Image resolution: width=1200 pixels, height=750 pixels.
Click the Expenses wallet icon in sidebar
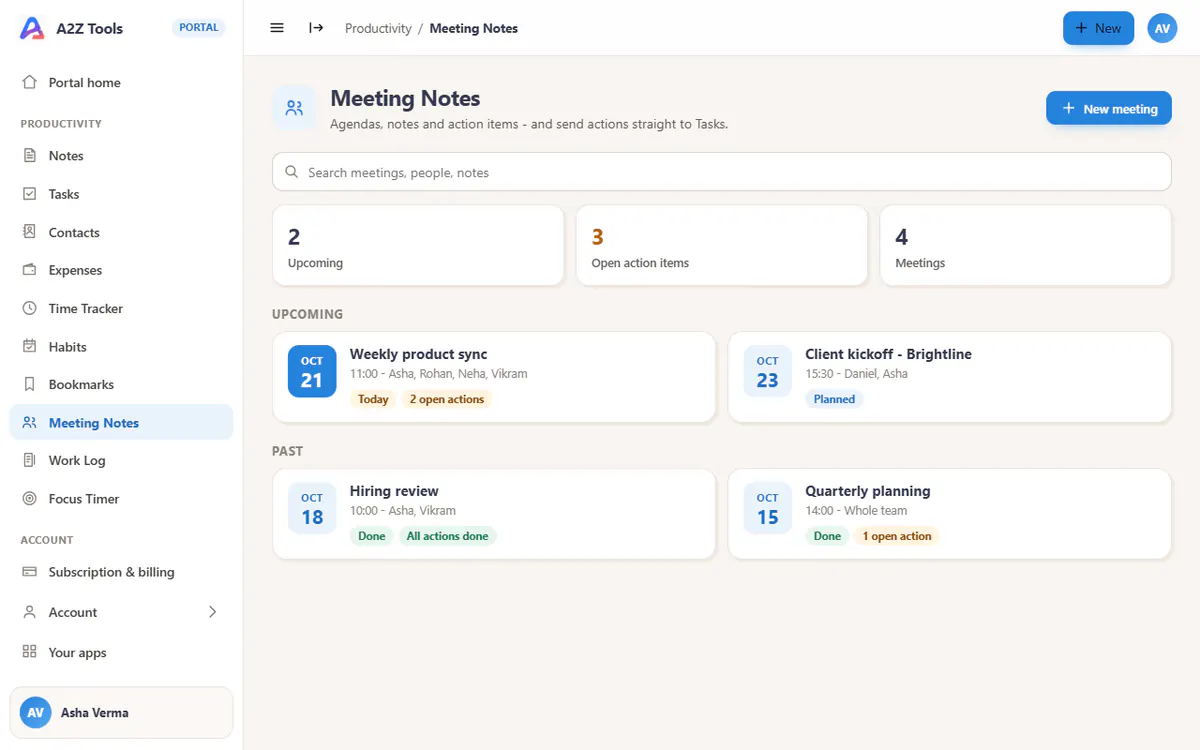(x=29, y=270)
